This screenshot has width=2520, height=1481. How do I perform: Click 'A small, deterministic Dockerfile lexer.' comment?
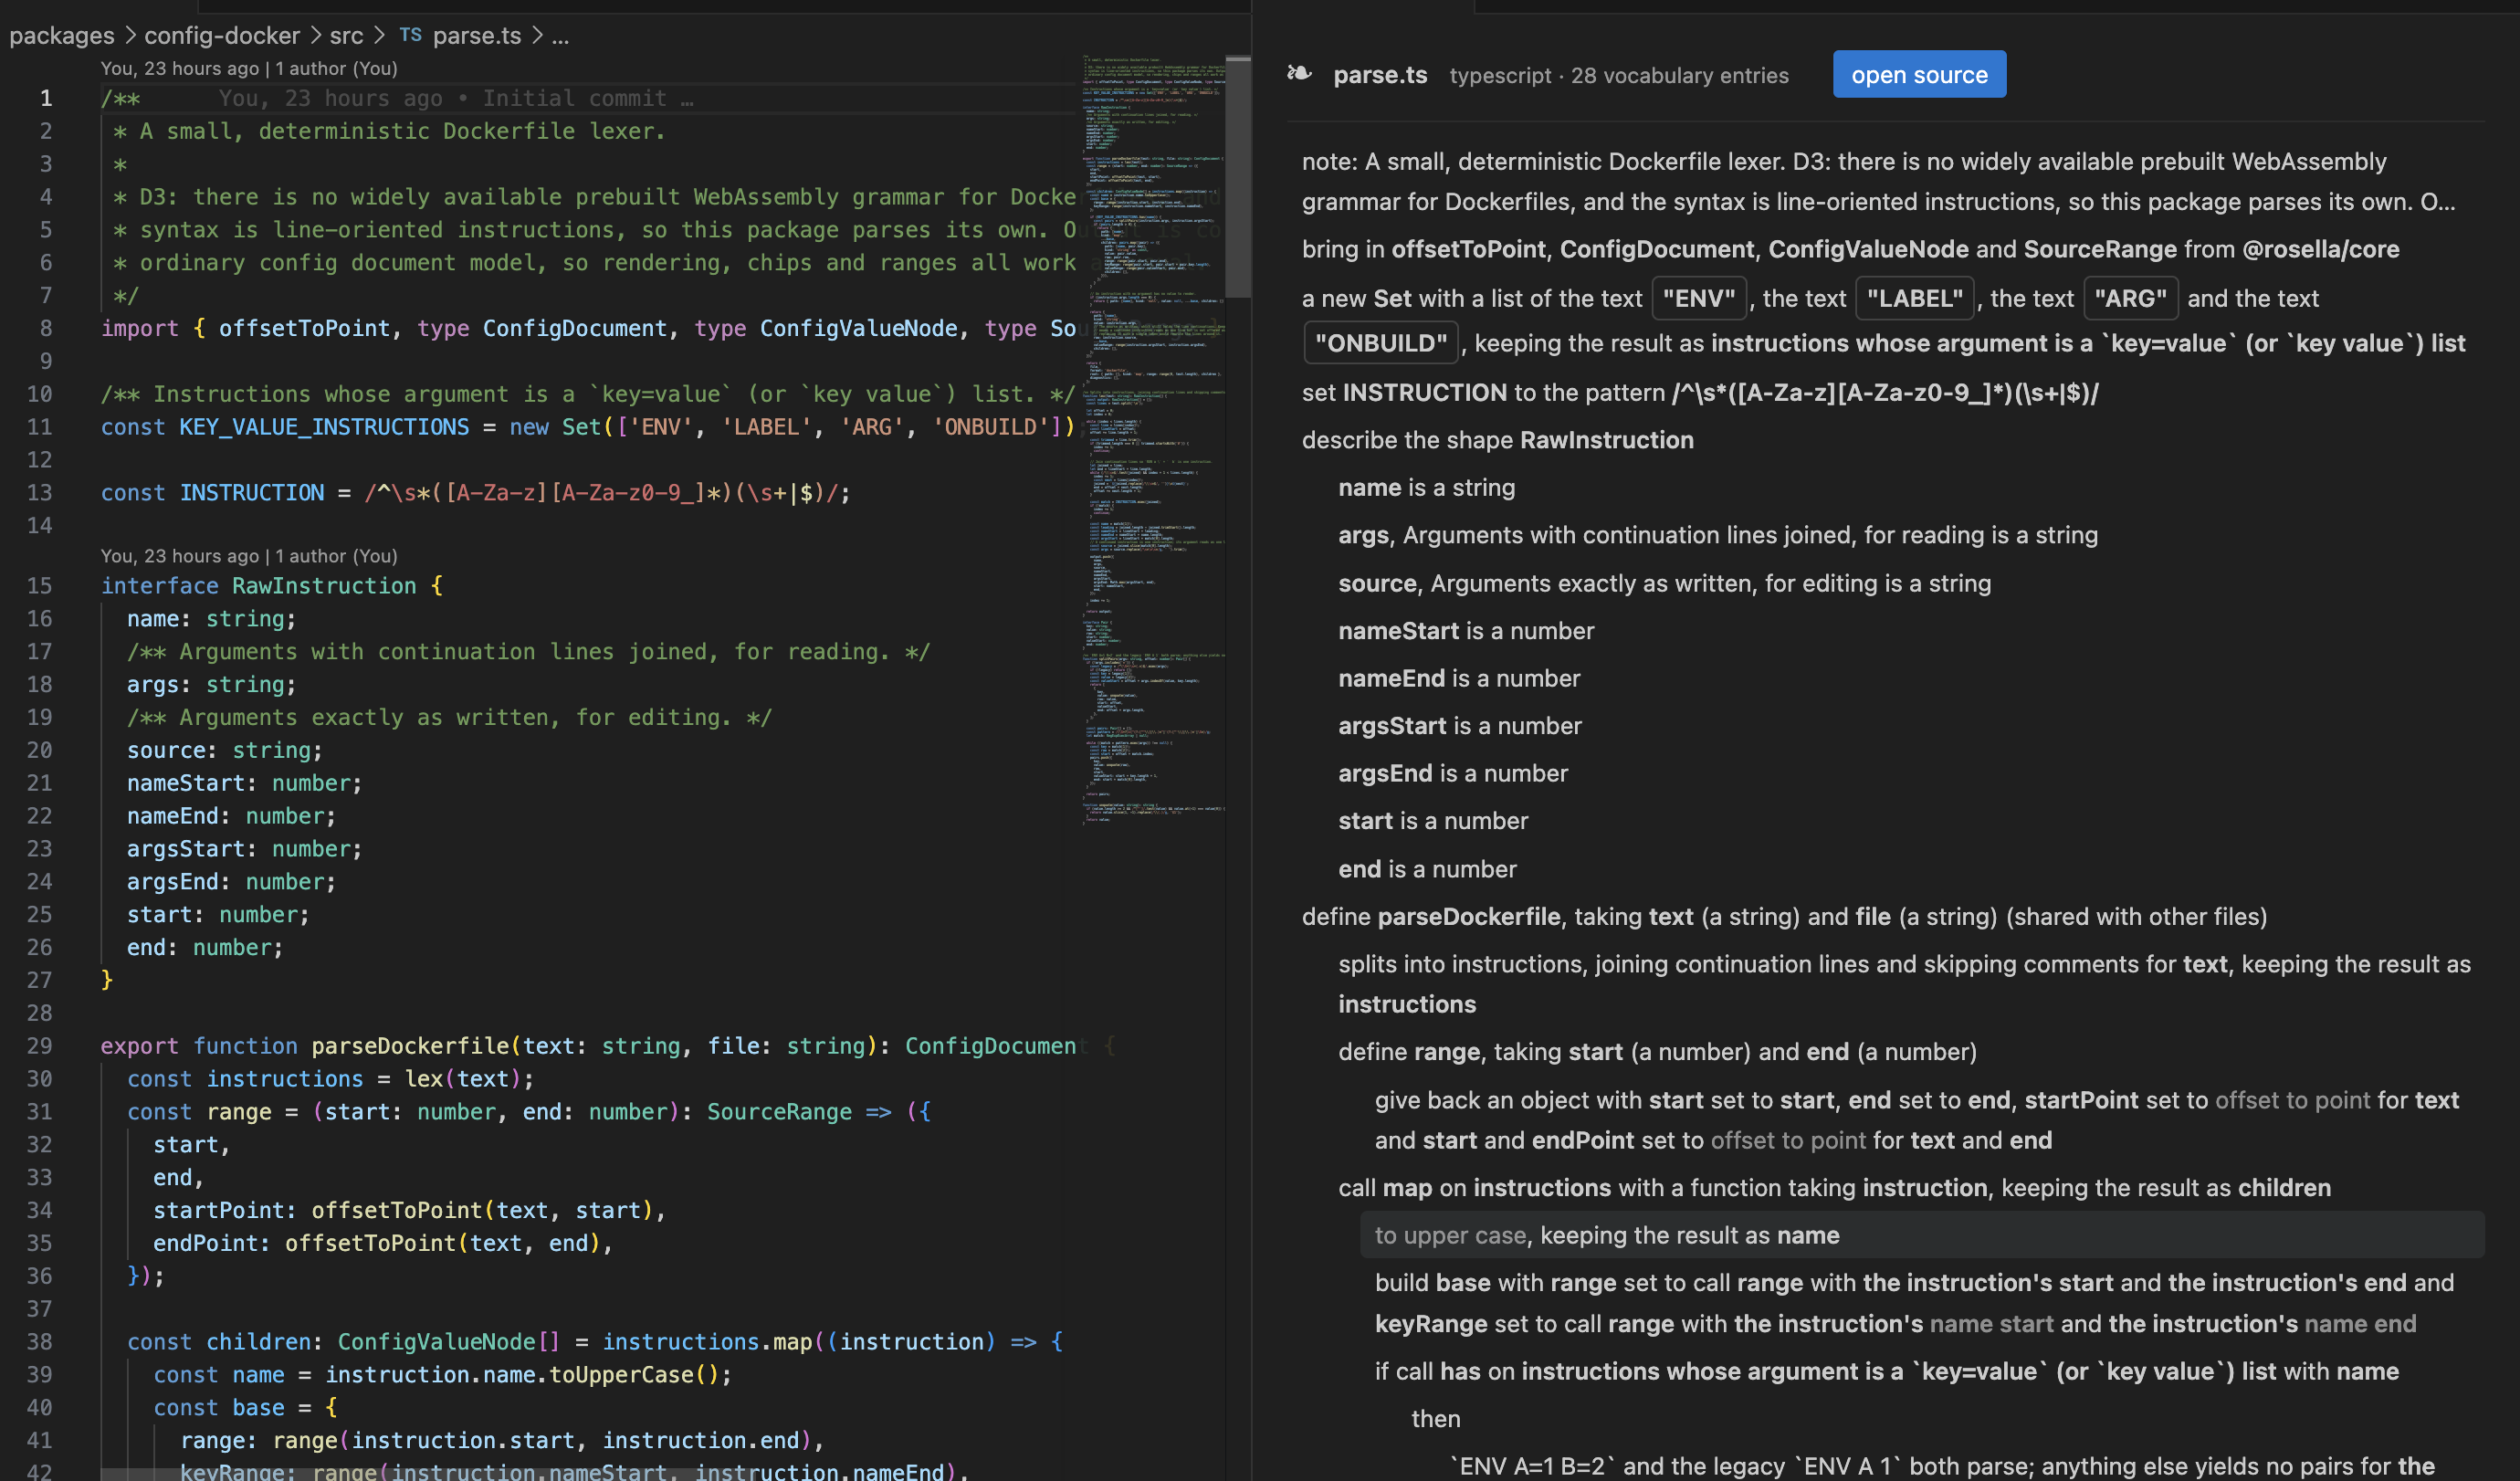402,131
